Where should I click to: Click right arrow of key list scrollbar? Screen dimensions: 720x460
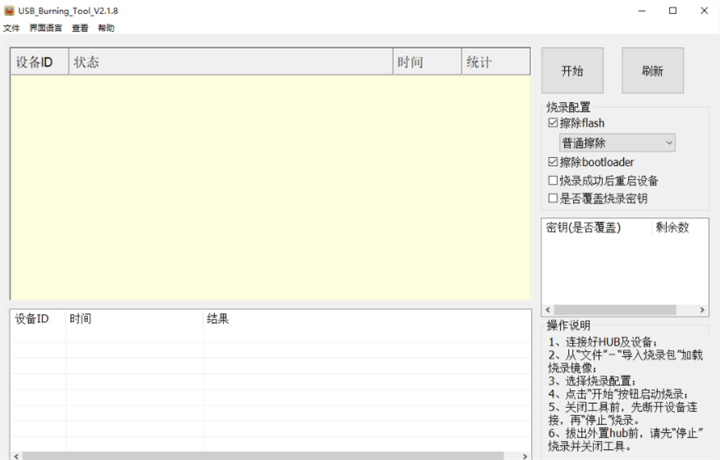coord(702,310)
